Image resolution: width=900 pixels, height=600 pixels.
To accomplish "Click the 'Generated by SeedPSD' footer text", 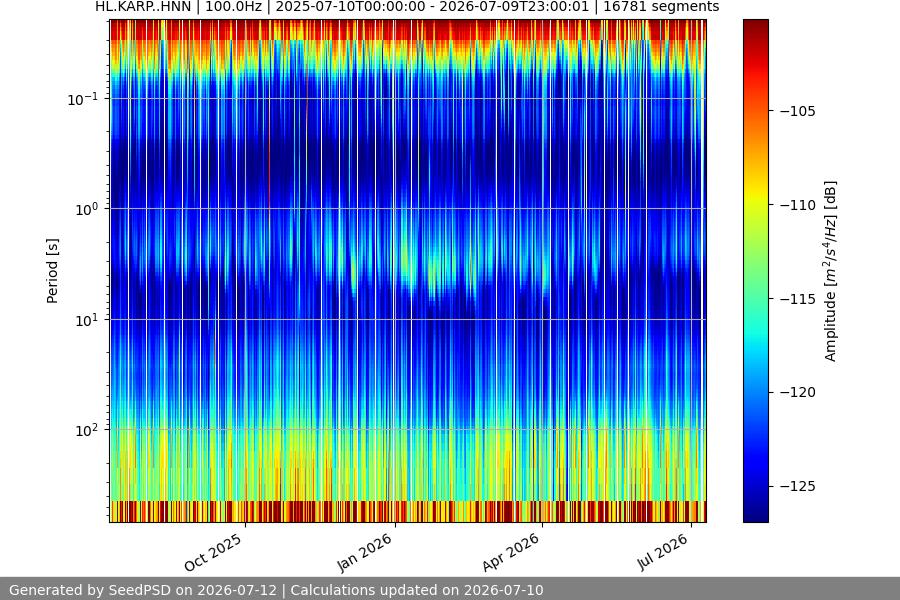I will click(276, 590).
